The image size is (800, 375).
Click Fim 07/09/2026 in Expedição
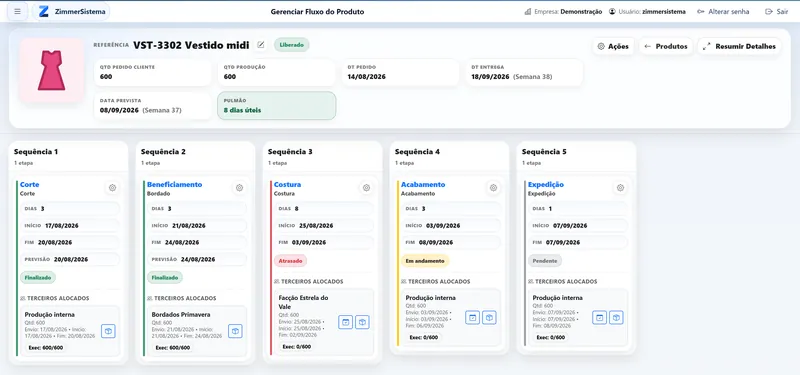coord(578,242)
